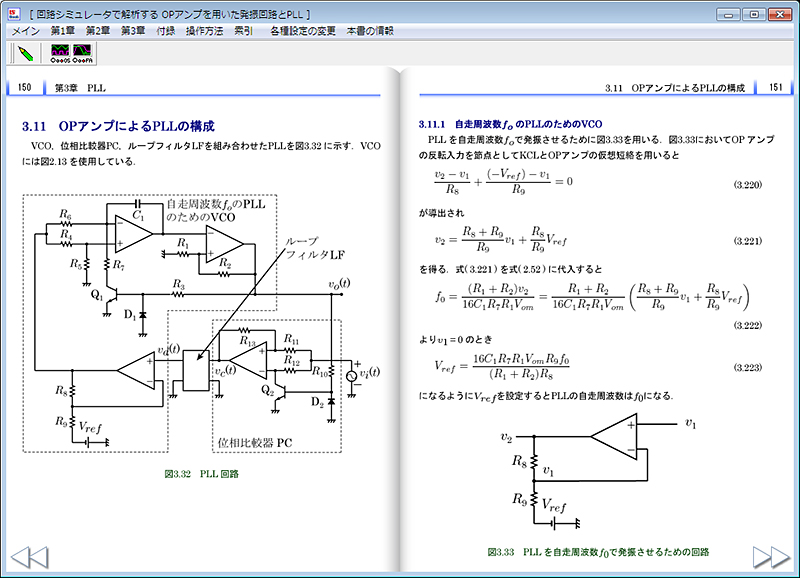Maximize the window
This screenshot has height=578, width=800.
[x=754, y=14]
